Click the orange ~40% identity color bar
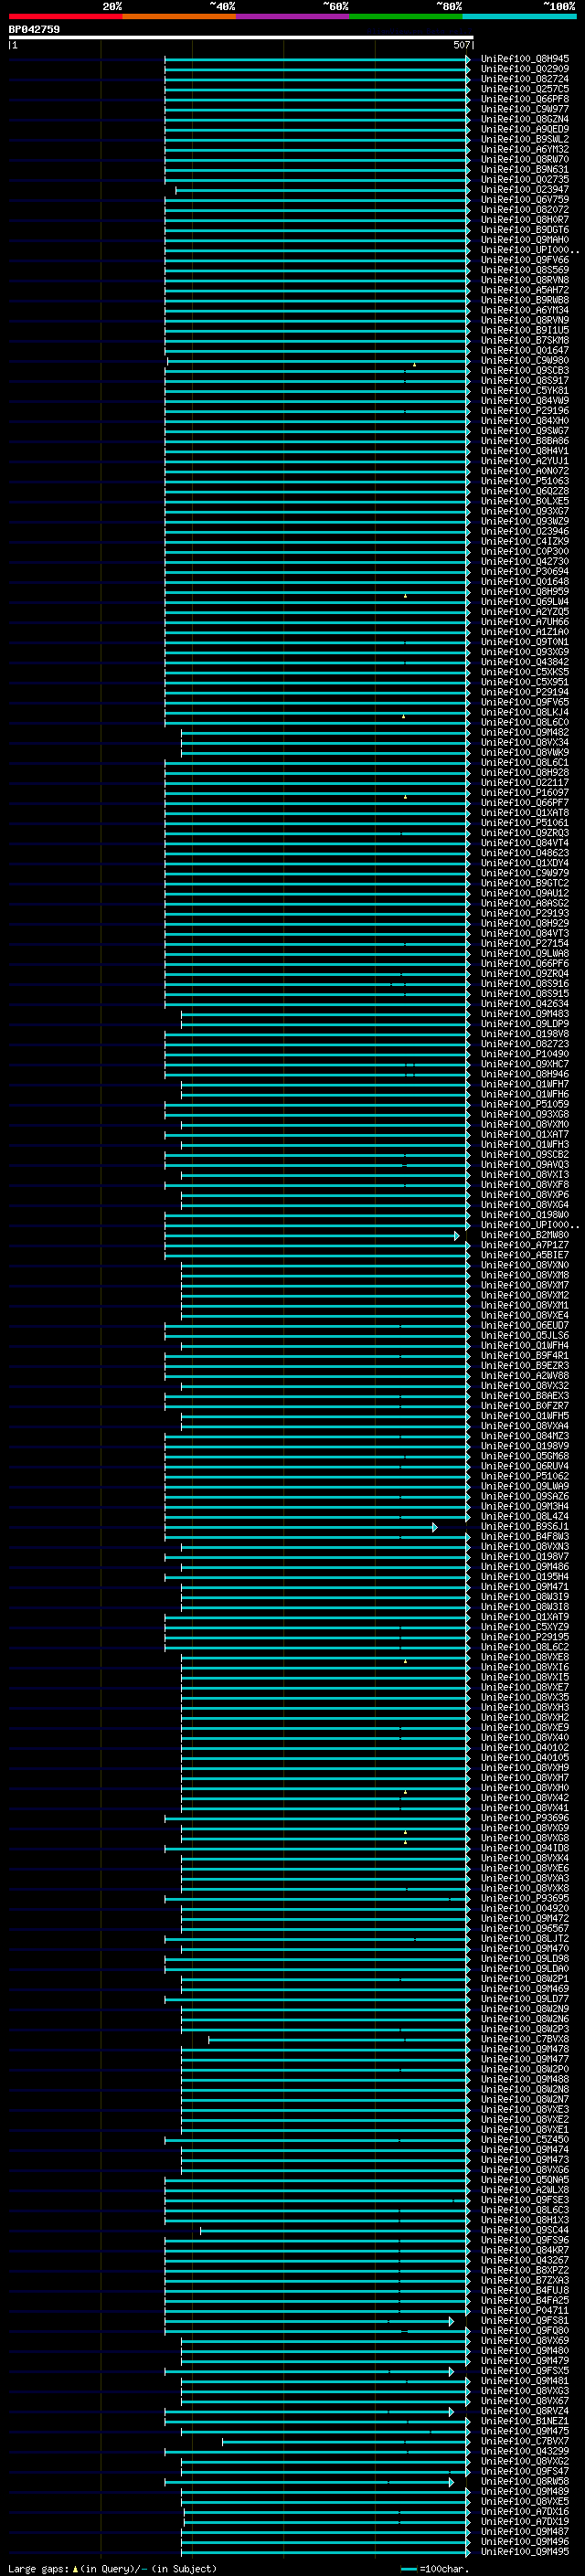Viewport: 585px width, 2576px height. [179, 16]
